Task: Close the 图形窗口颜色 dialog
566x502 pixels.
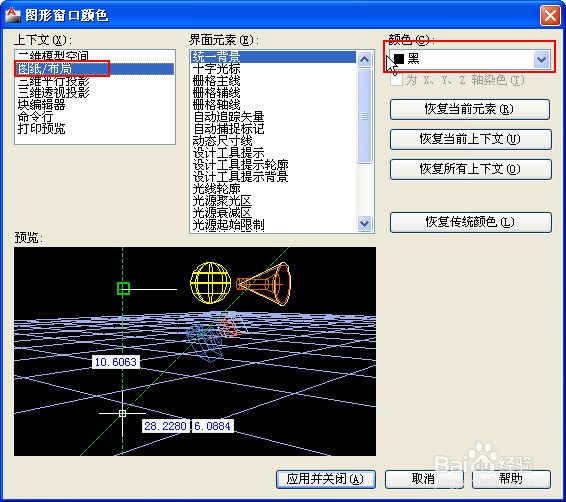Action: pos(550,16)
